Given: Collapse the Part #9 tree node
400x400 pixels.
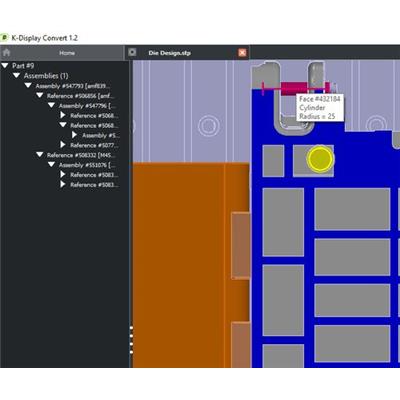Looking at the screenshot, I should (x=5, y=66).
